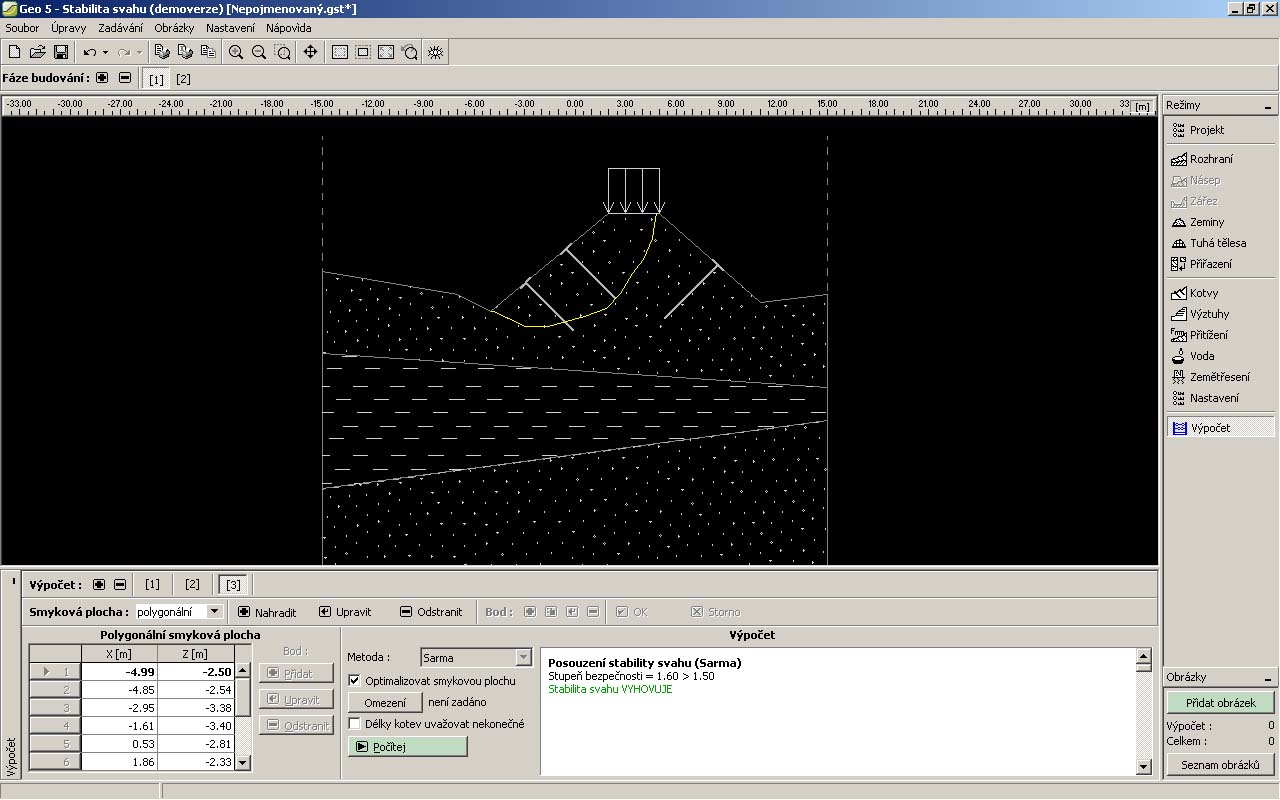This screenshot has width=1280, height=800.
Task: Open the Metoda Sarma dropdown
Action: coord(523,658)
